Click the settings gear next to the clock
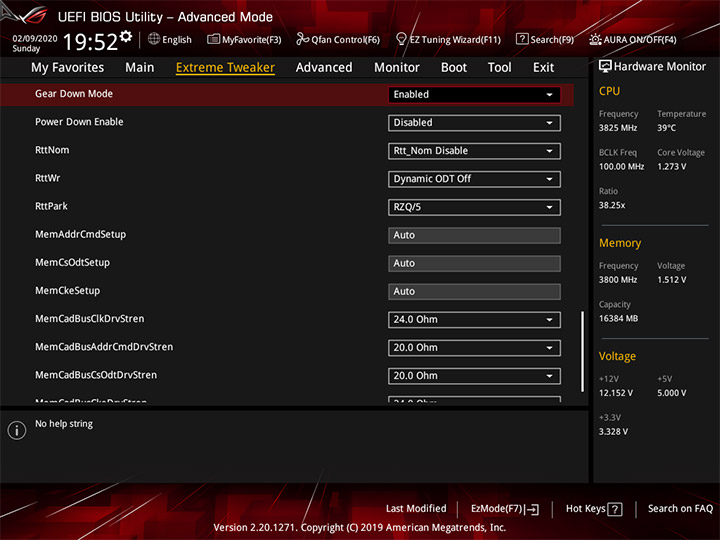 tap(126, 36)
